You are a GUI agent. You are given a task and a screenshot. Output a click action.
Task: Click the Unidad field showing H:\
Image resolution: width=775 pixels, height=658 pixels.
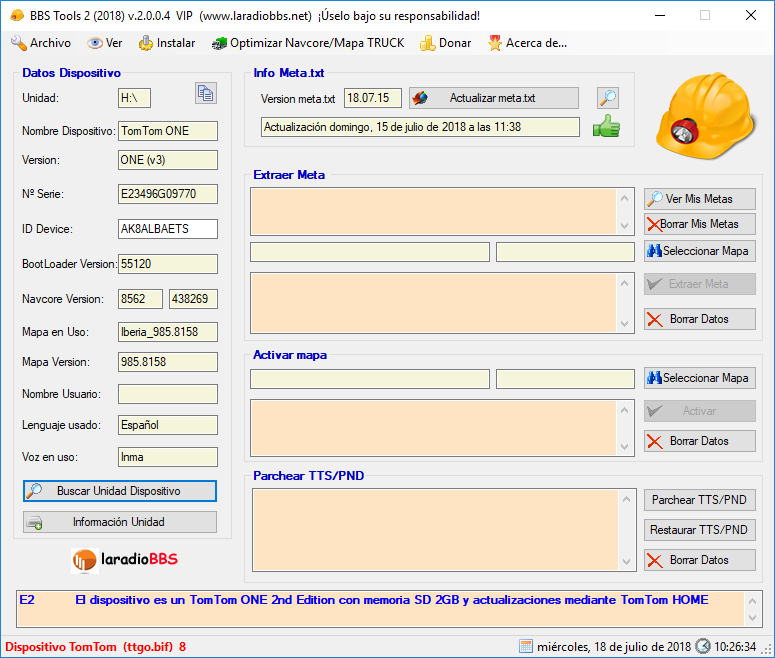coord(134,98)
